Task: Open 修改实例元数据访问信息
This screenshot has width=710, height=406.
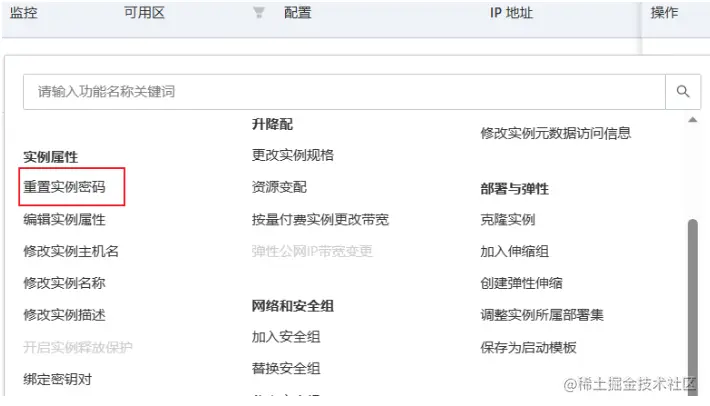Action: [556, 133]
